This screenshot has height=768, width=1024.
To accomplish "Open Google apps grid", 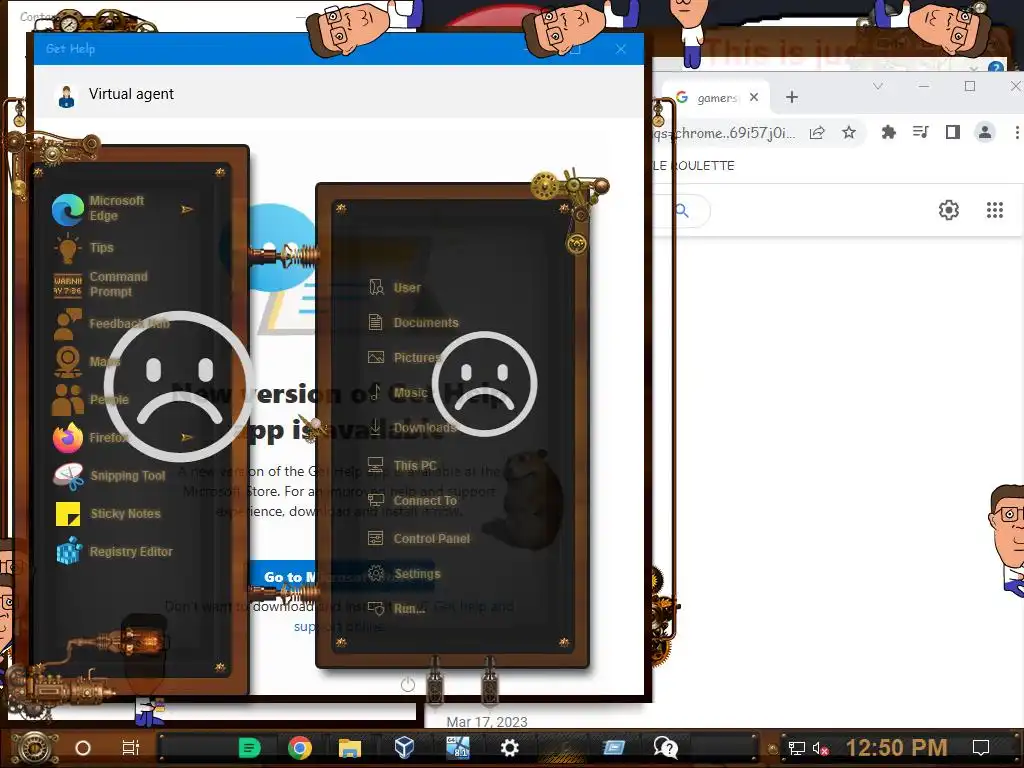I will (x=995, y=210).
